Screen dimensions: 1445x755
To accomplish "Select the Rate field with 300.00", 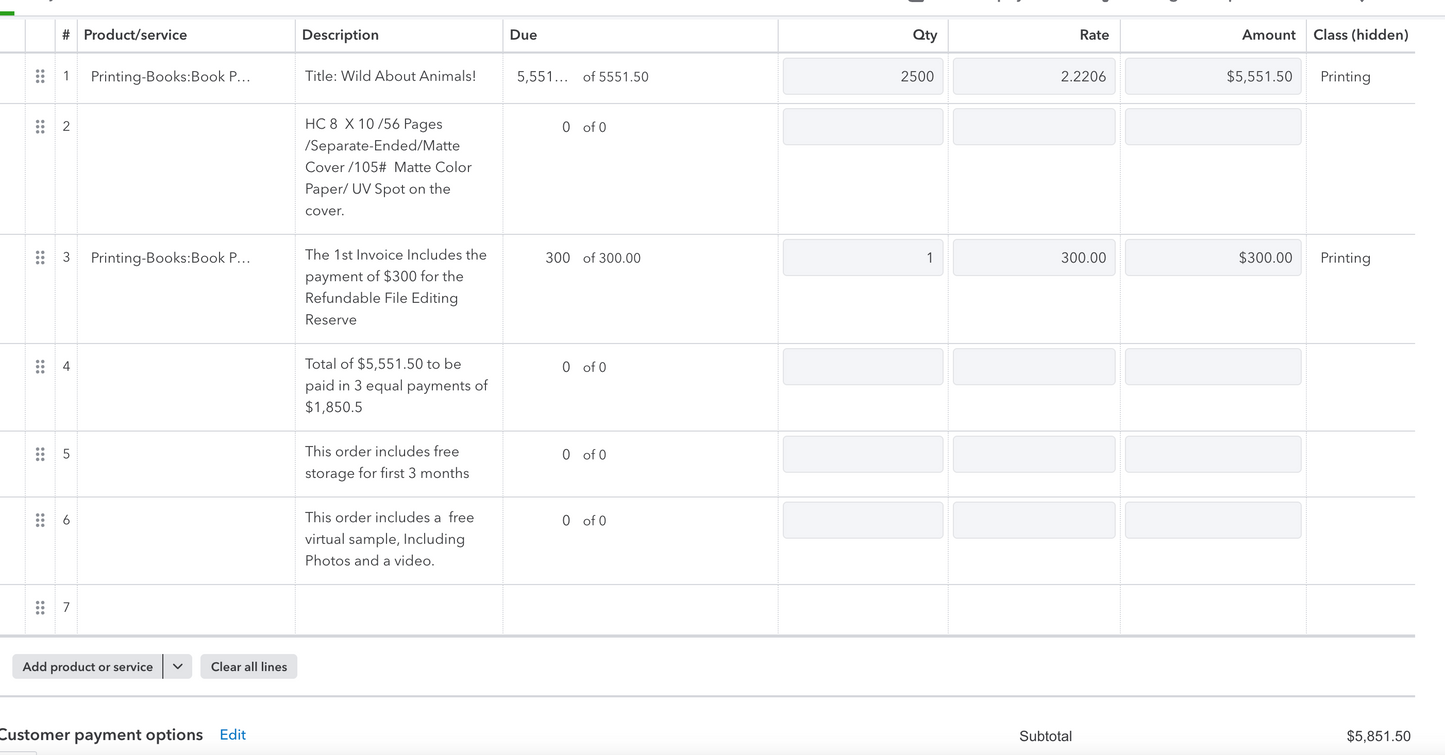I will point(1033,258).
